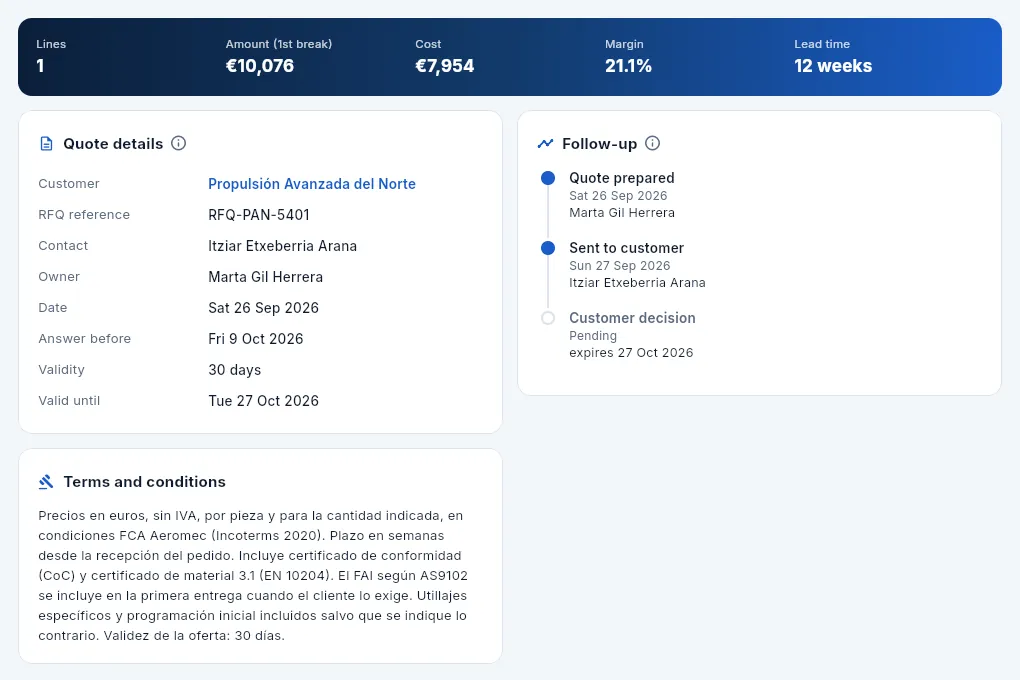Viewport: 1020px width, 680px height.
Task: Click the Sun 27 Sep 2026 follow-up date
Action: pos(619,265)
